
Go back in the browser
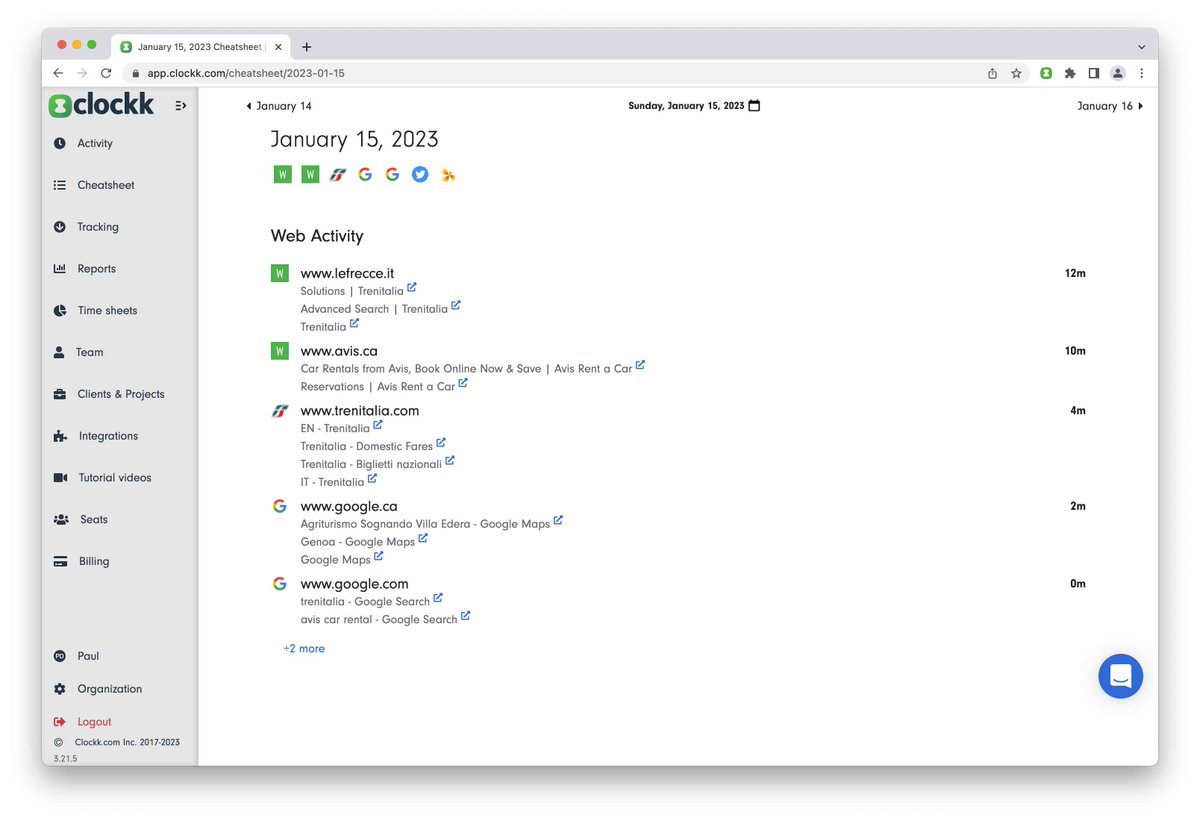(58, 73)
